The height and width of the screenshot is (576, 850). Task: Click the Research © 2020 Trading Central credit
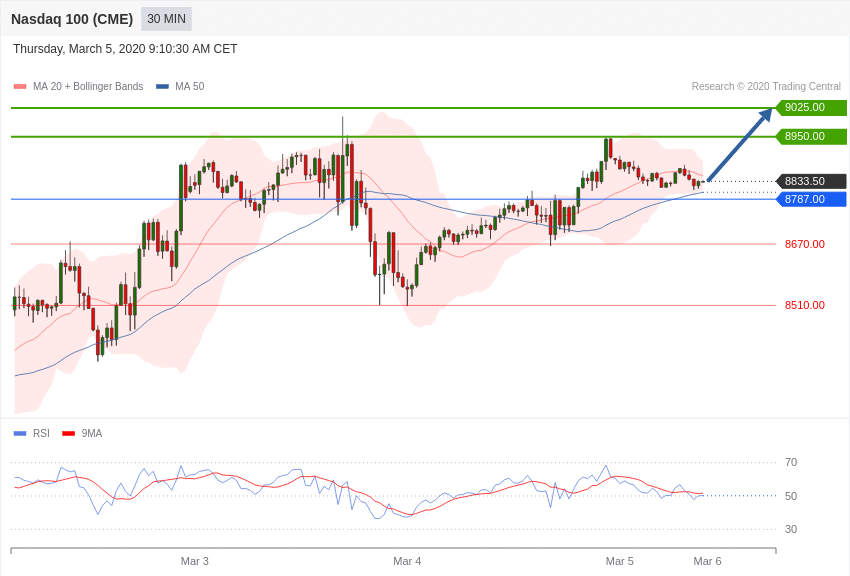pos(766,86)
